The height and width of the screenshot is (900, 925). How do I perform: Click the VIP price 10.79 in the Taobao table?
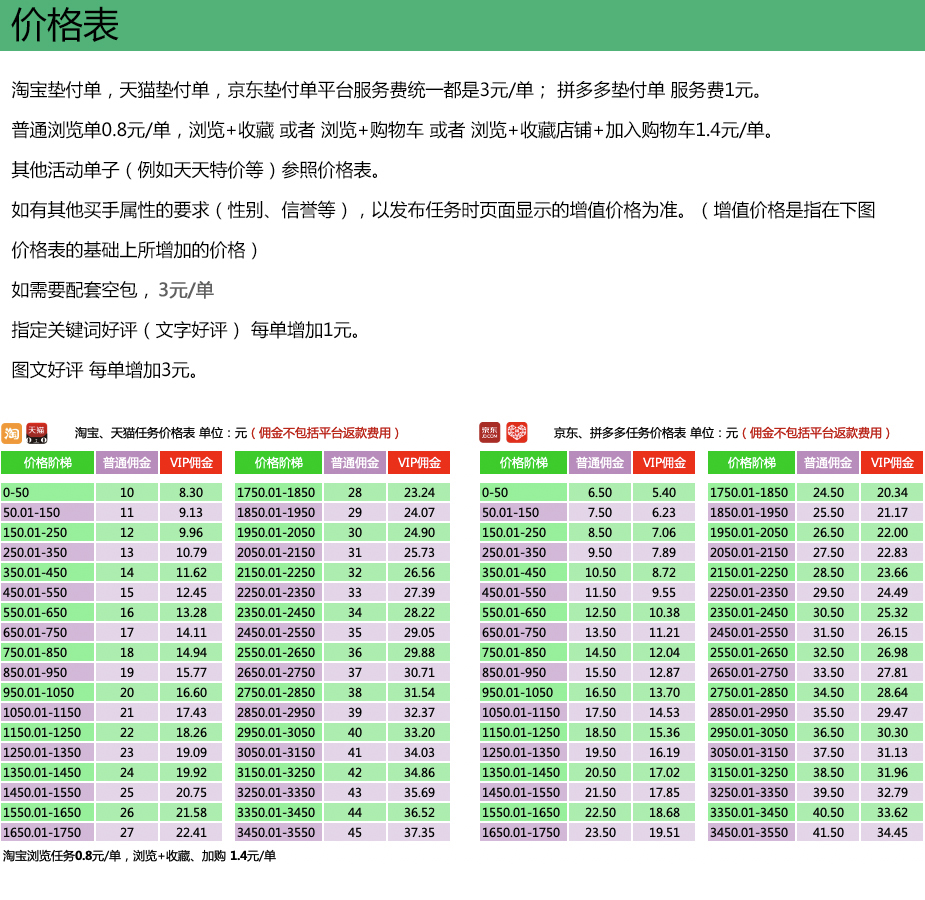coord(191,553)
